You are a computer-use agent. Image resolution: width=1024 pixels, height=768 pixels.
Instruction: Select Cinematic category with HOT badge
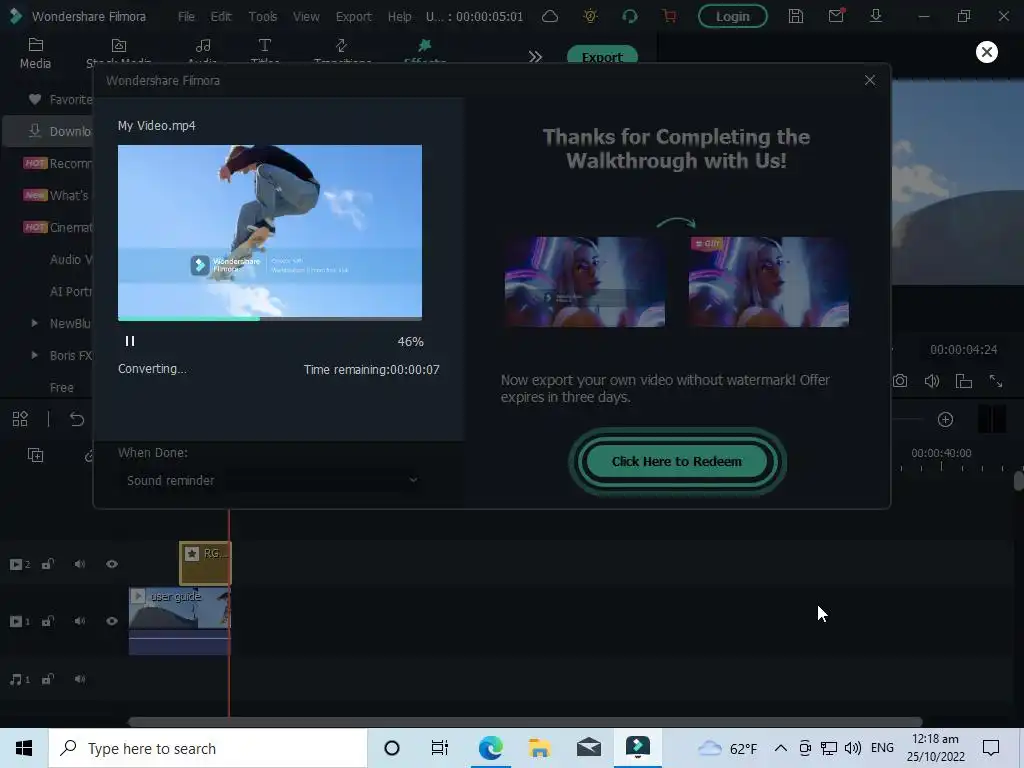point(57,227)
